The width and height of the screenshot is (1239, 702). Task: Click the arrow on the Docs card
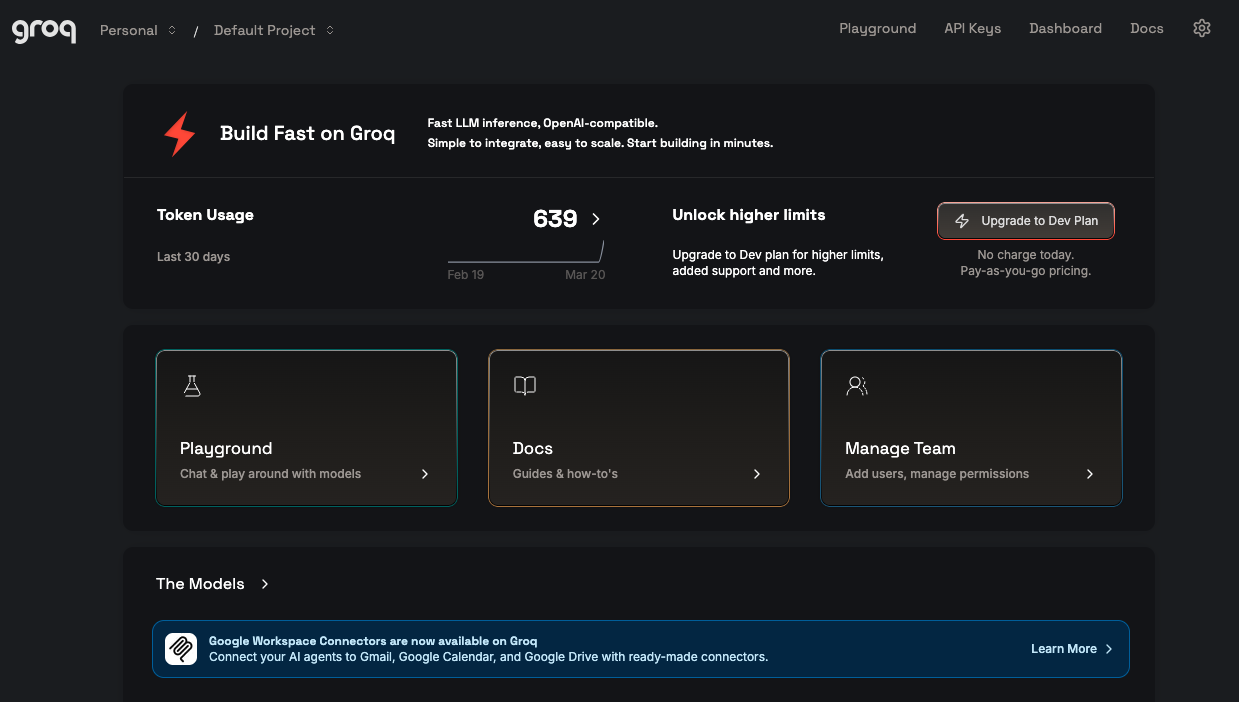[757, 474]
